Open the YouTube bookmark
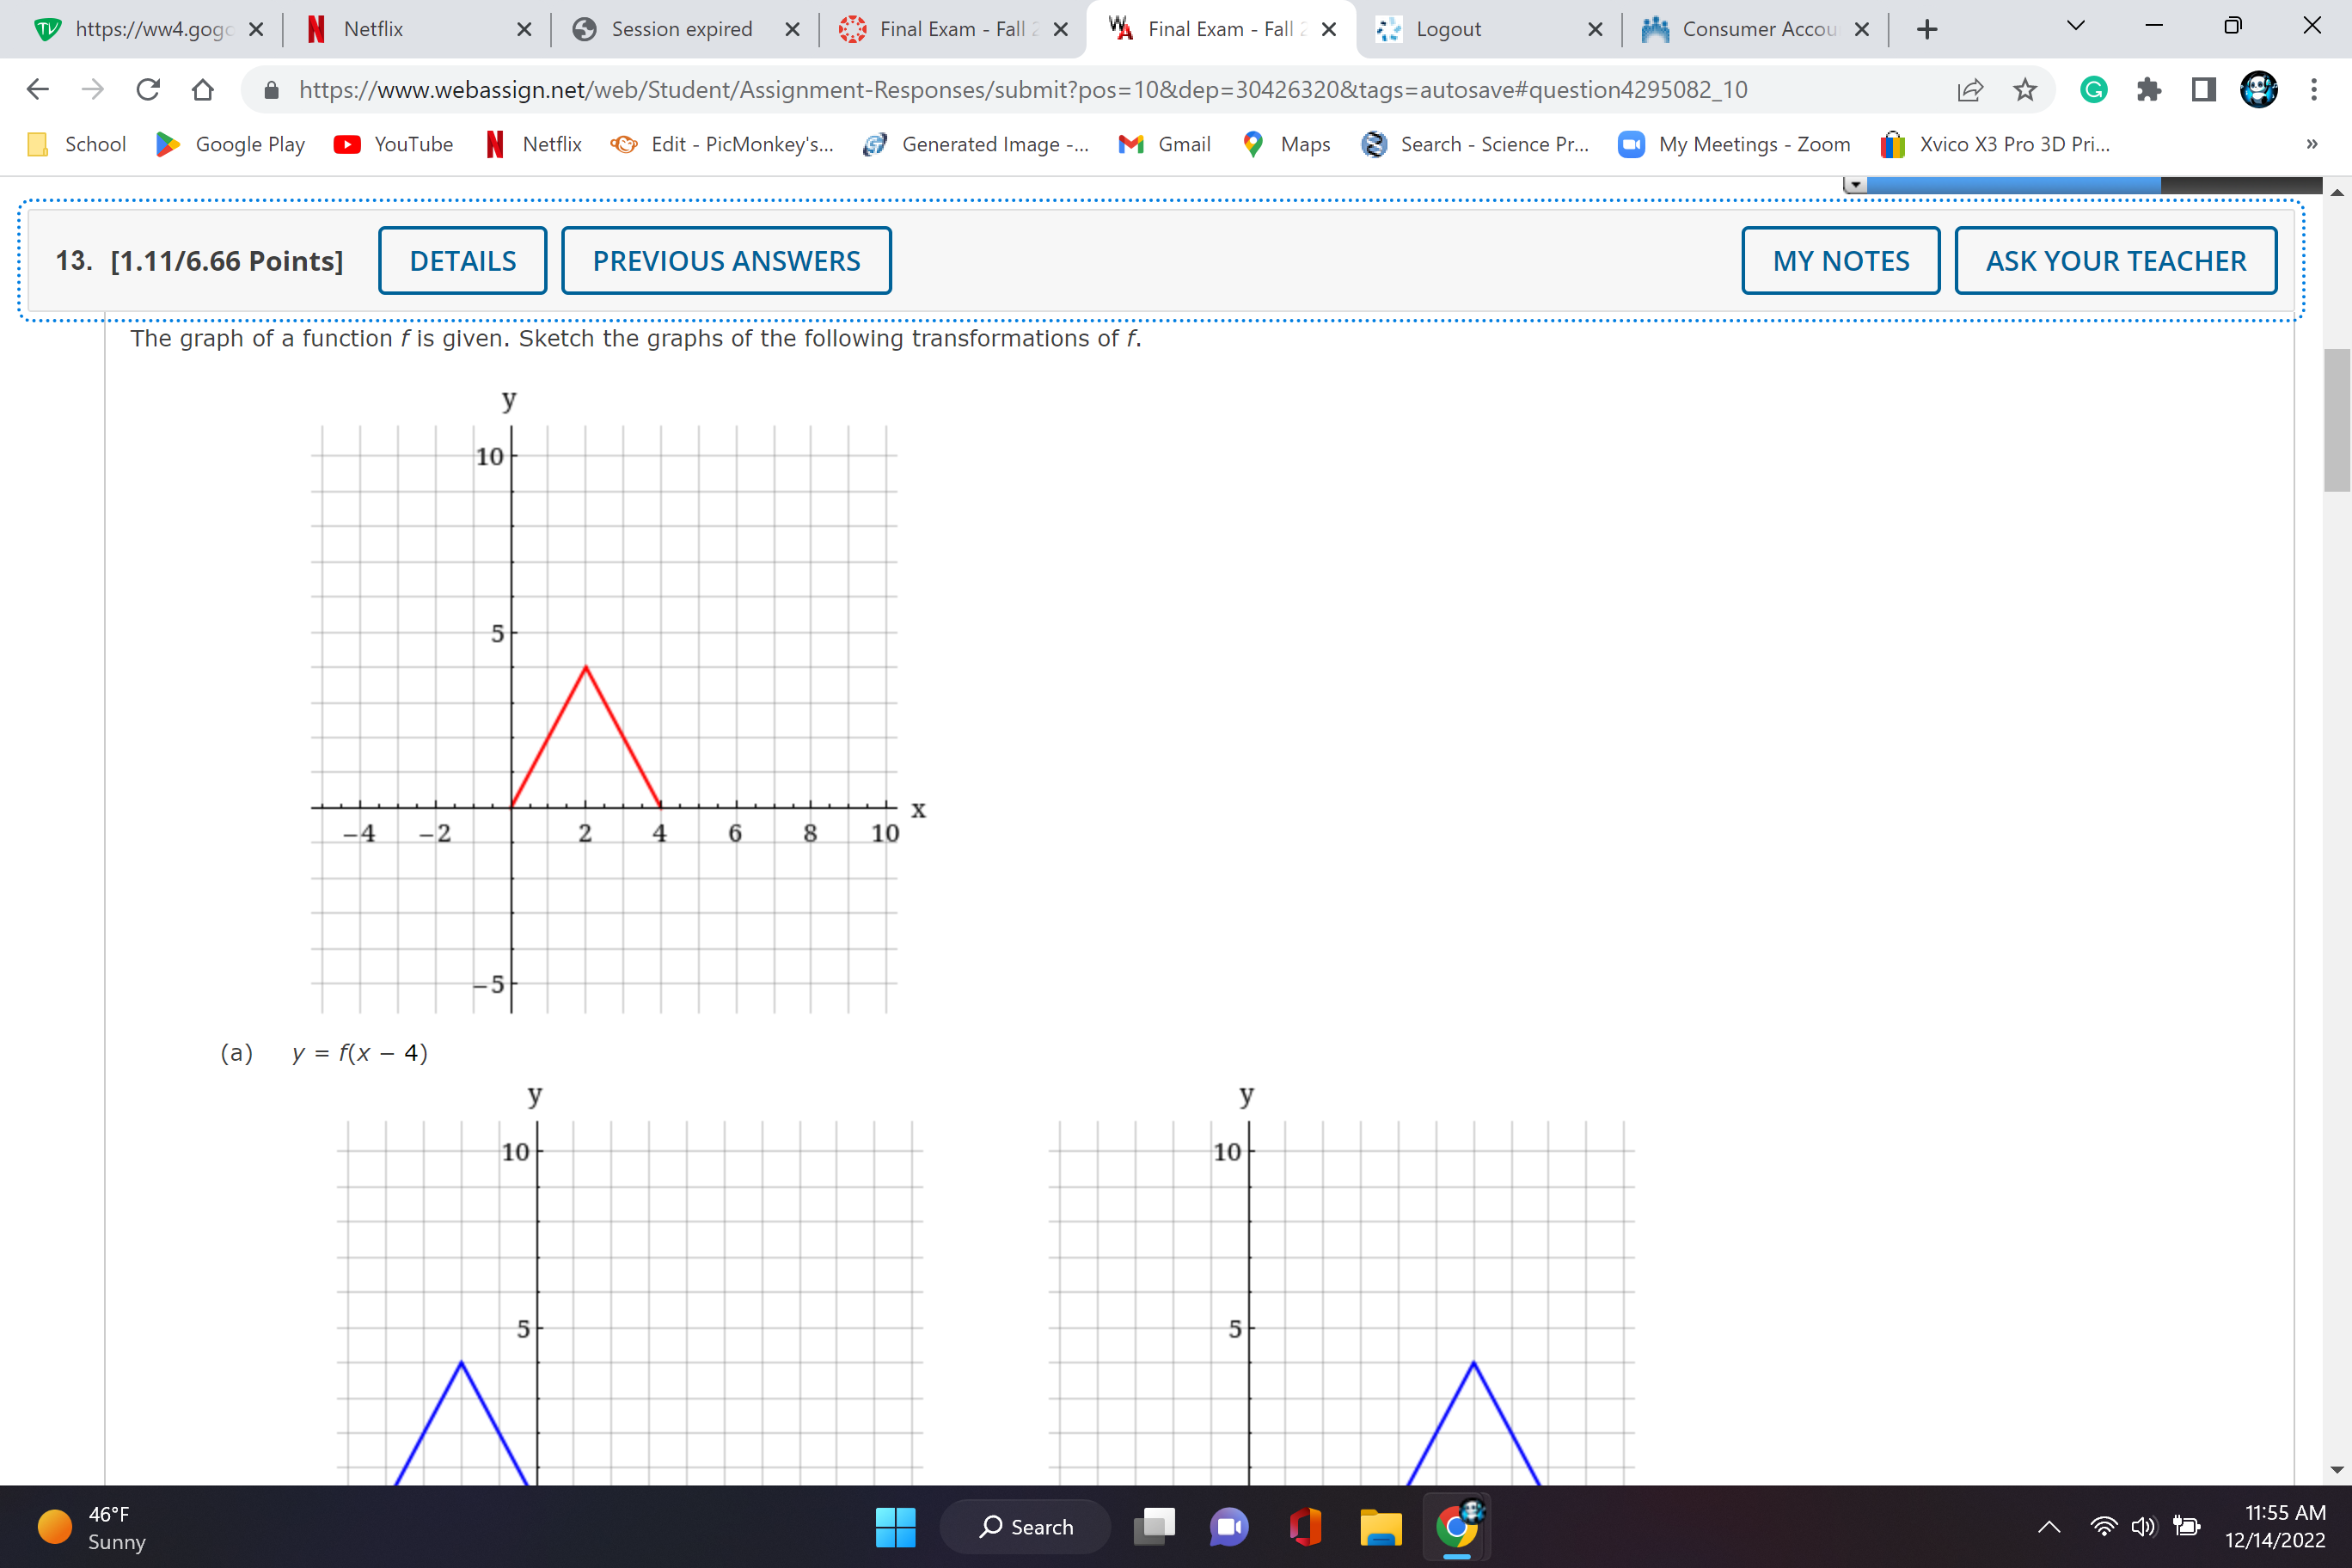 (x=393, y=144)
